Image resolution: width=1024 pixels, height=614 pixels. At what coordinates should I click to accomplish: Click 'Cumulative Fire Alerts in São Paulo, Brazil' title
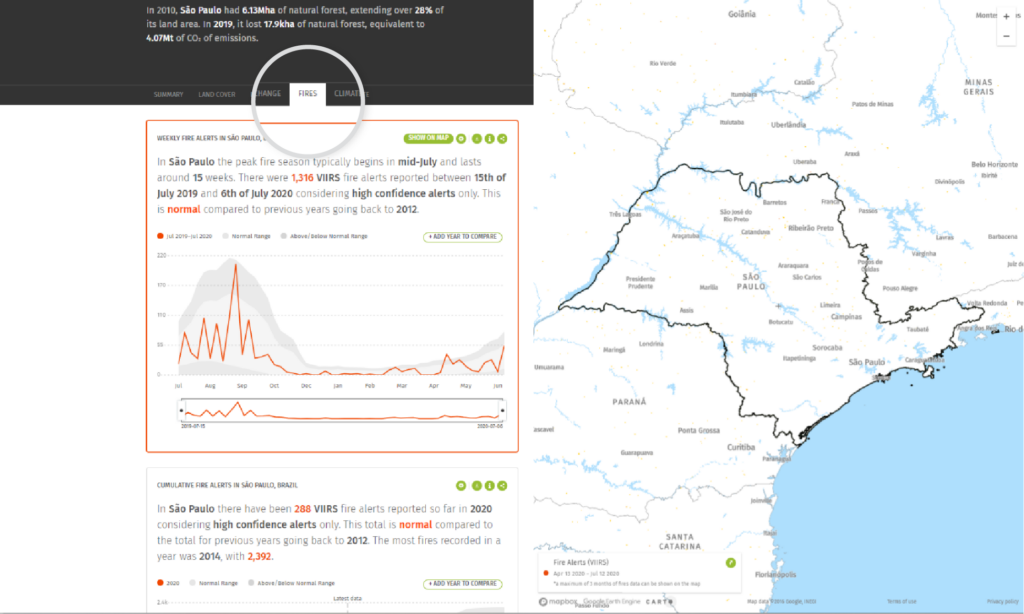227,485
